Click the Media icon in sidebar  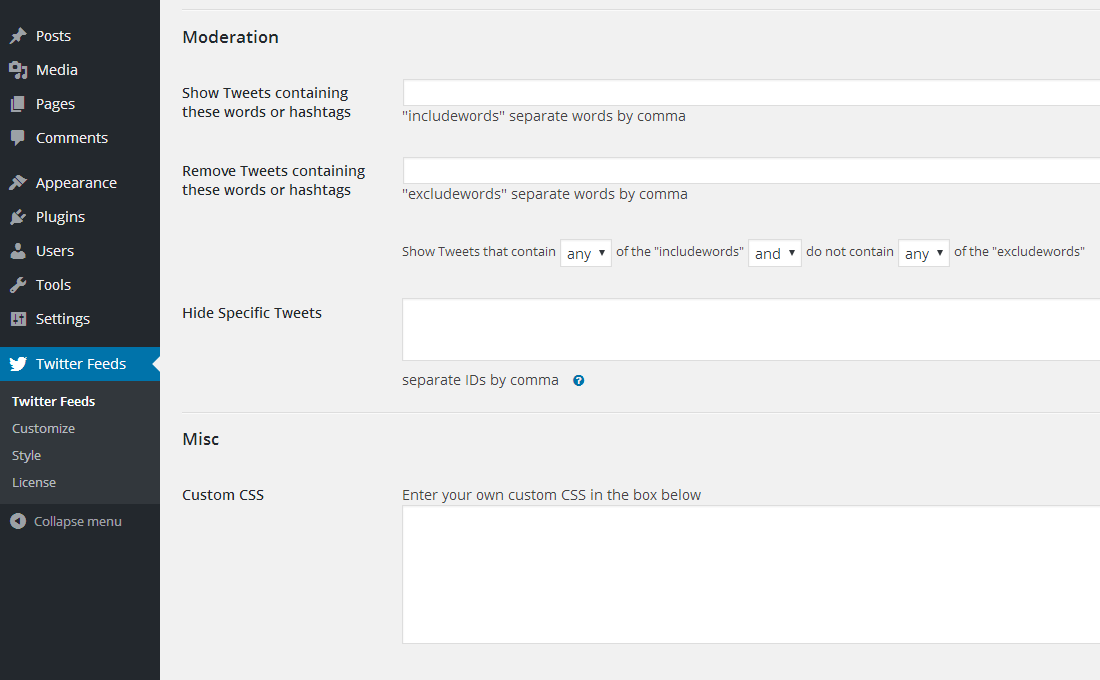pyautogui.click(x=18, y=70)
